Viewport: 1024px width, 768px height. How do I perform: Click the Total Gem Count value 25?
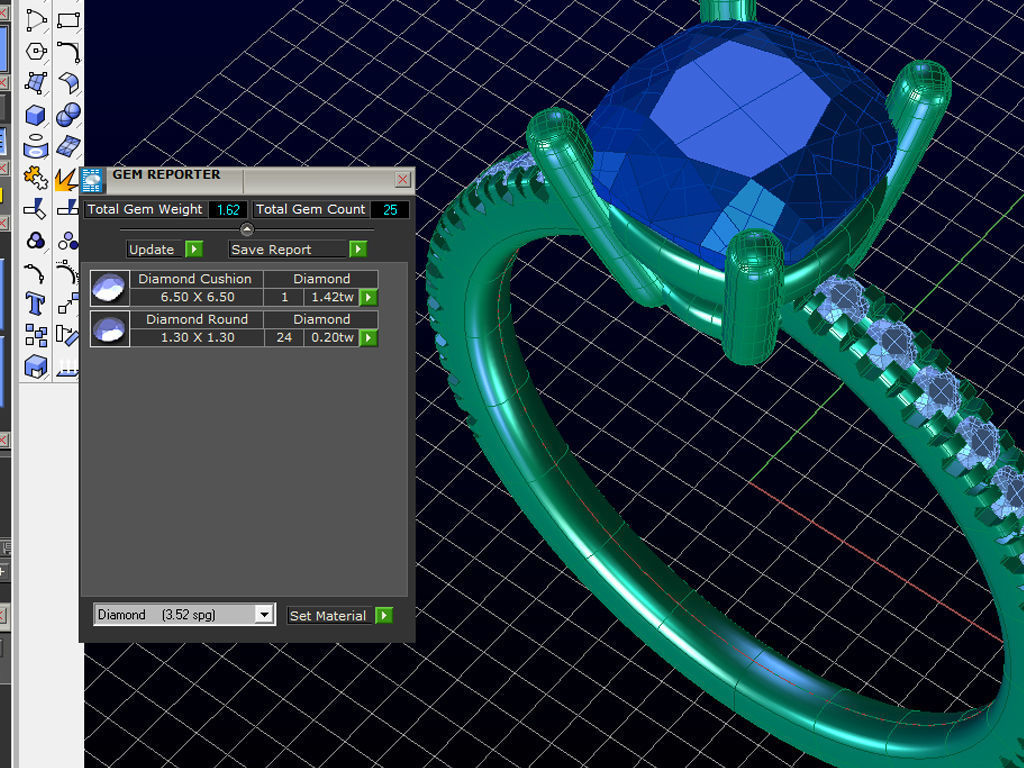click(390, 210)
